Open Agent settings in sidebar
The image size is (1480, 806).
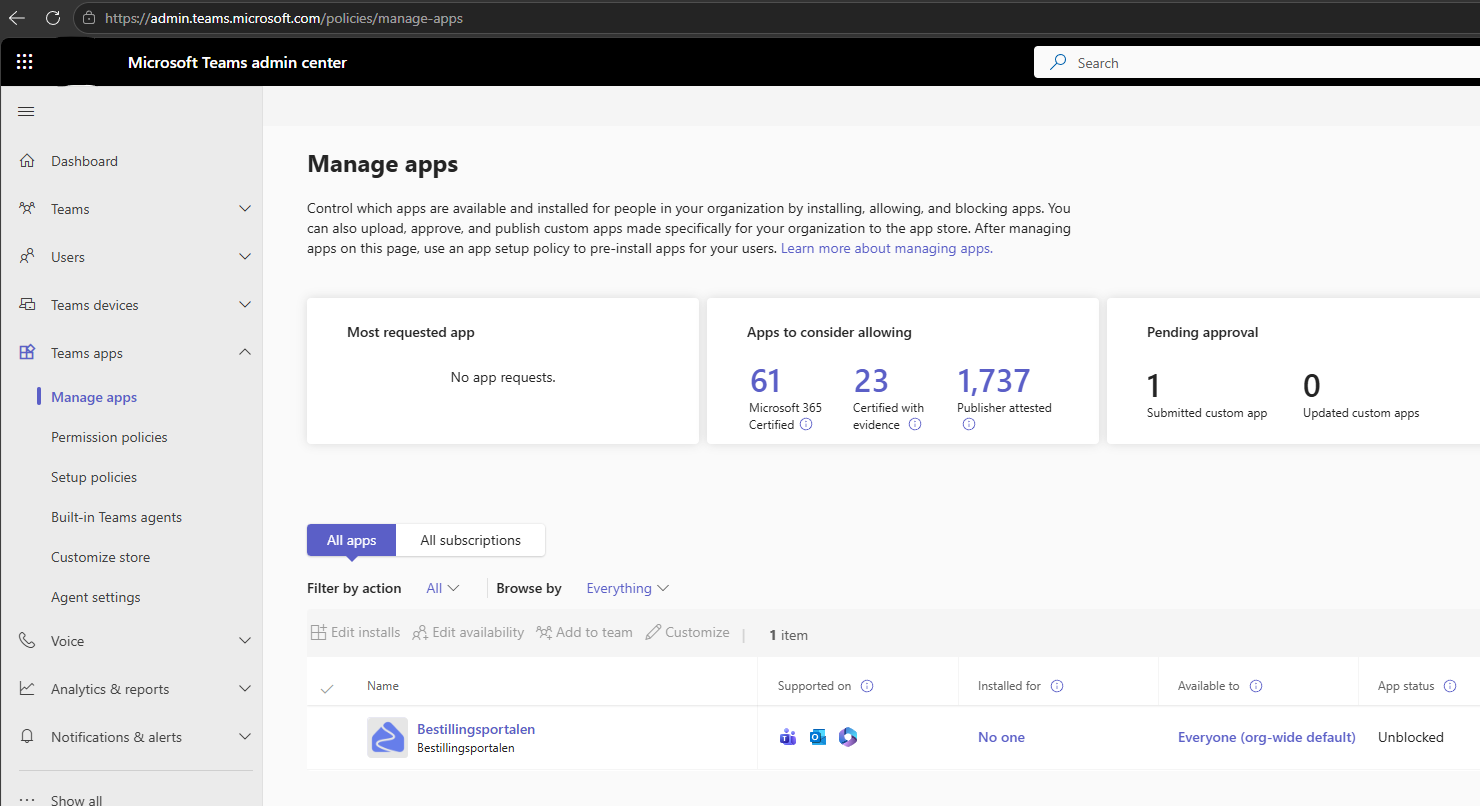(96, 597)
